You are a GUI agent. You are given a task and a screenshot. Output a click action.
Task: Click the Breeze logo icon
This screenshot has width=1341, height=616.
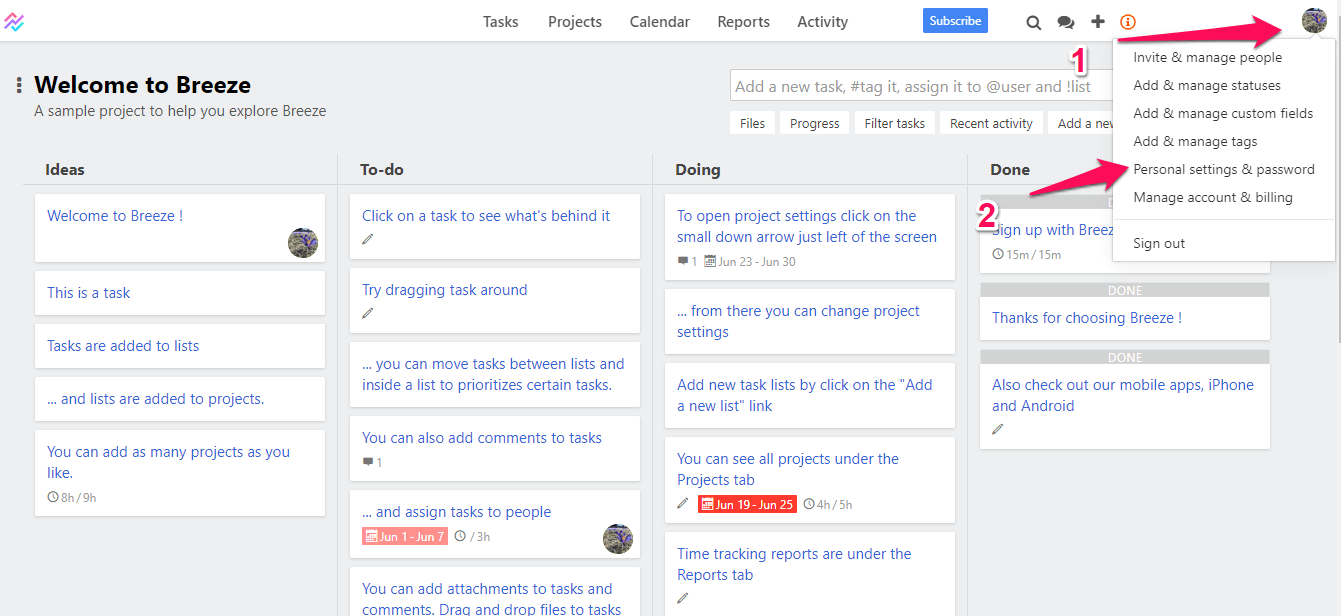click(x=14, y=21)
